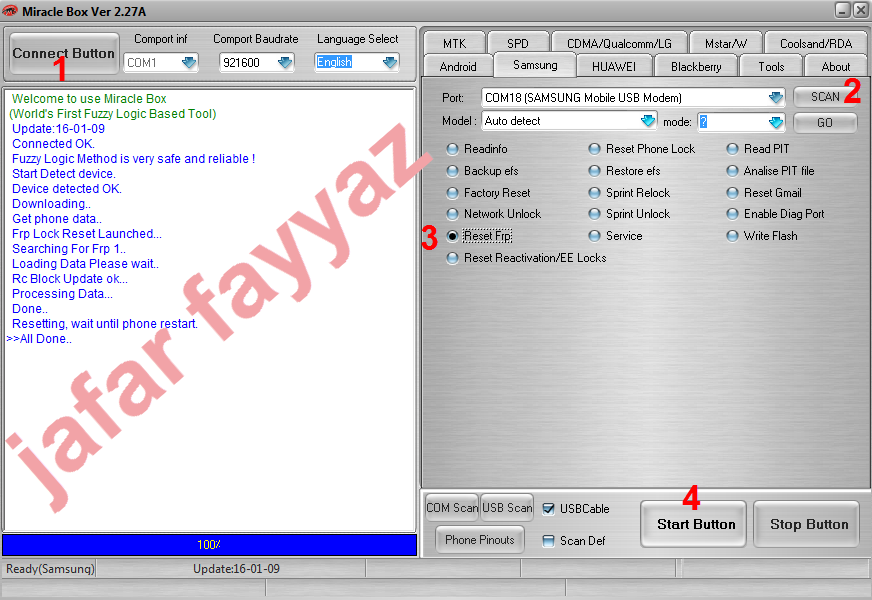Select the Service radio option
872x600 pixels.
tap(615, 236)
